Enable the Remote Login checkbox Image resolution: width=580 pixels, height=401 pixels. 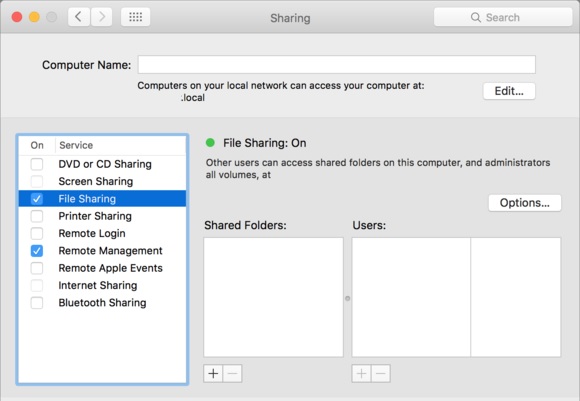tap(37, 233)
